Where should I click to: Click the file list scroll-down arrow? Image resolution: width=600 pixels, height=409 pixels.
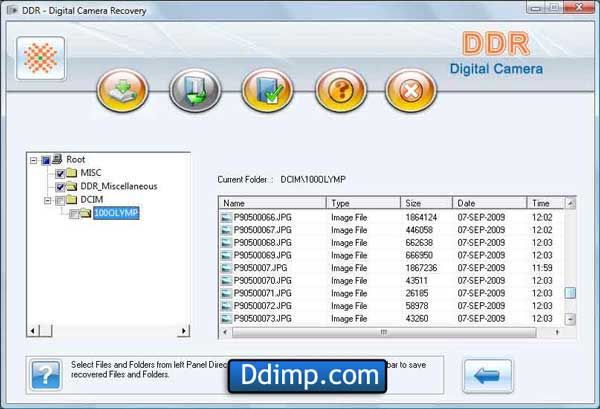[570, 319]
